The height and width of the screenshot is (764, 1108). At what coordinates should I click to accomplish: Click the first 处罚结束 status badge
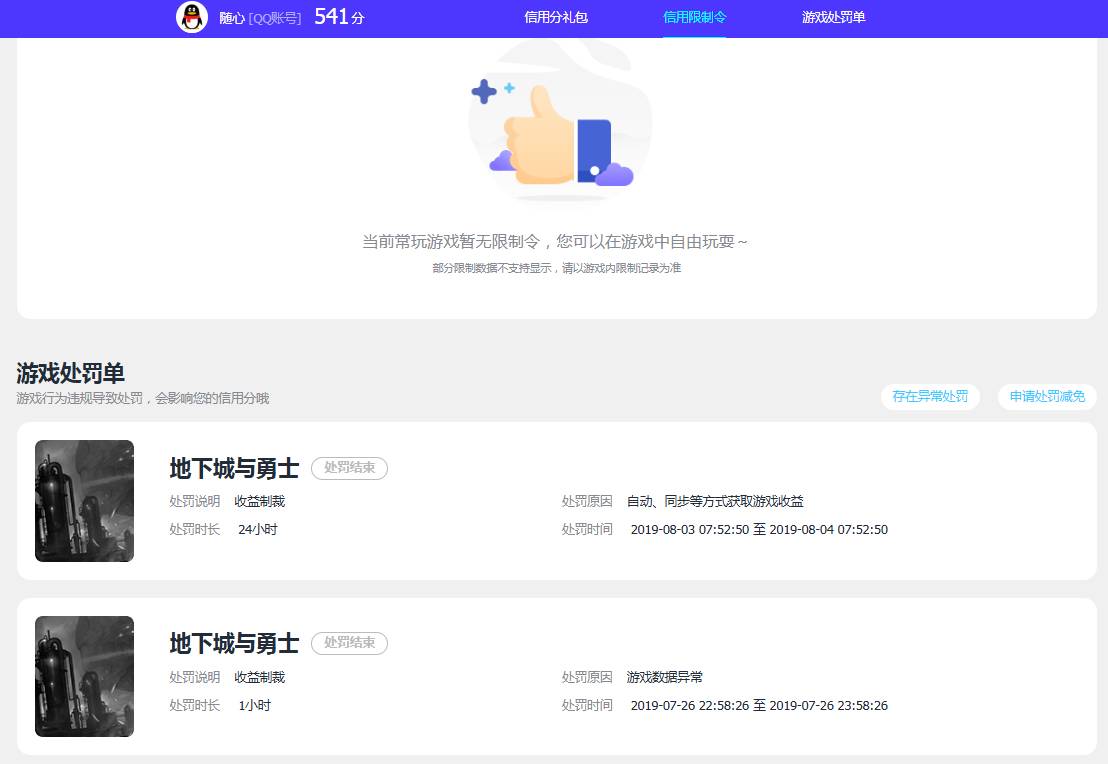click(349, 468)
